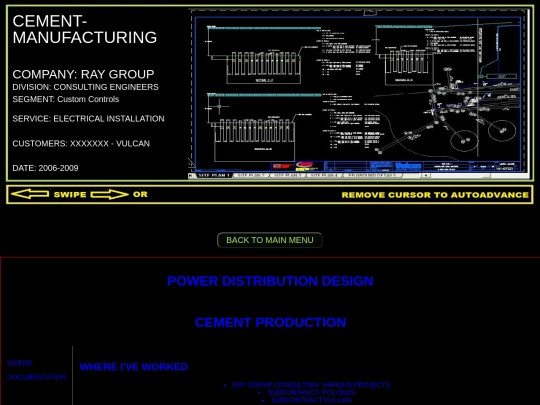Click the REMOVE CURSOR TO AUTOADVANCE text

(435, 195)
